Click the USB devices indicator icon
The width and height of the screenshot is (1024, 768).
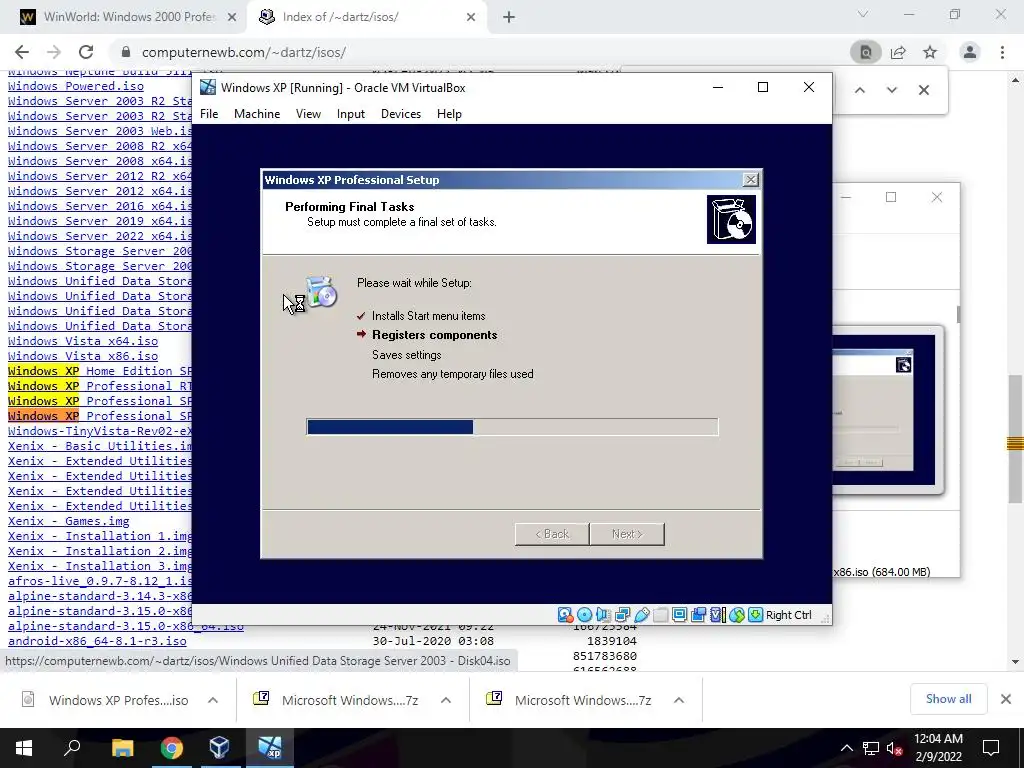coord(641,615)
